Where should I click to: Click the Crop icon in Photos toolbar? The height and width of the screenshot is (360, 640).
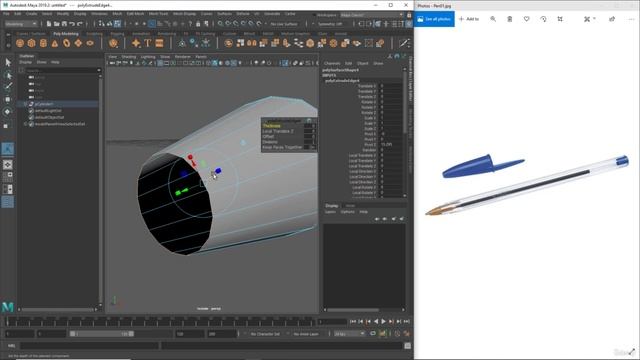tap(560, 19)
